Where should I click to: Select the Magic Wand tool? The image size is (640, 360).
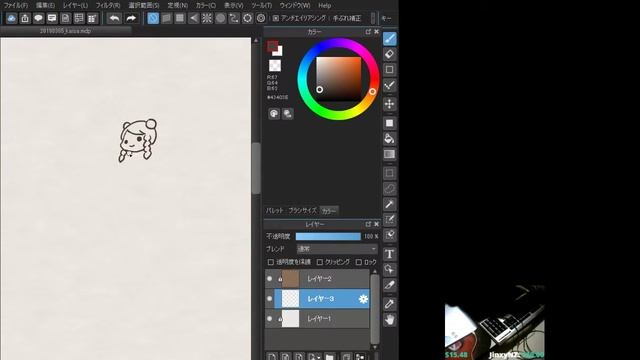(390, 204)
